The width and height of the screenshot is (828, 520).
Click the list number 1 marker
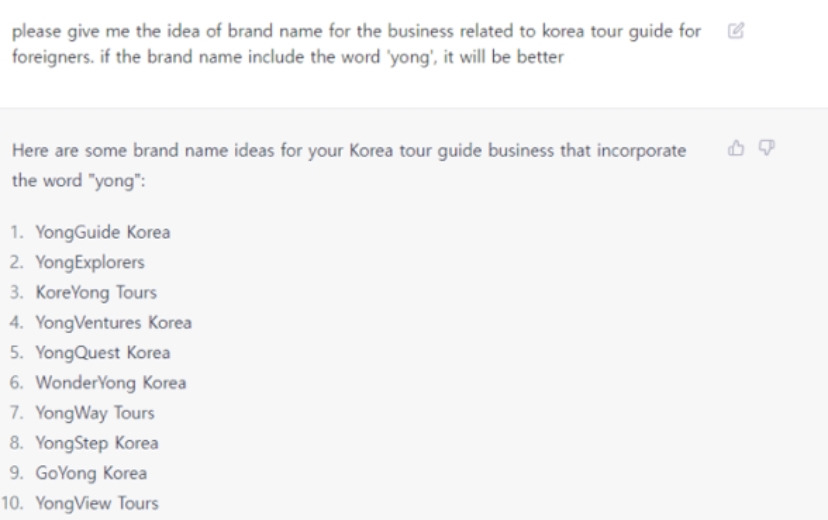click(x=17, y=232)
